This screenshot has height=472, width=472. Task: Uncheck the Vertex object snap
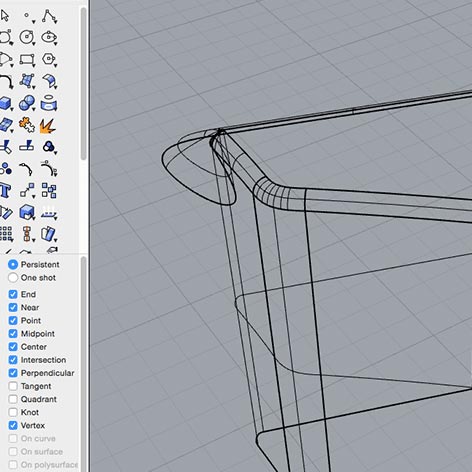13,425
